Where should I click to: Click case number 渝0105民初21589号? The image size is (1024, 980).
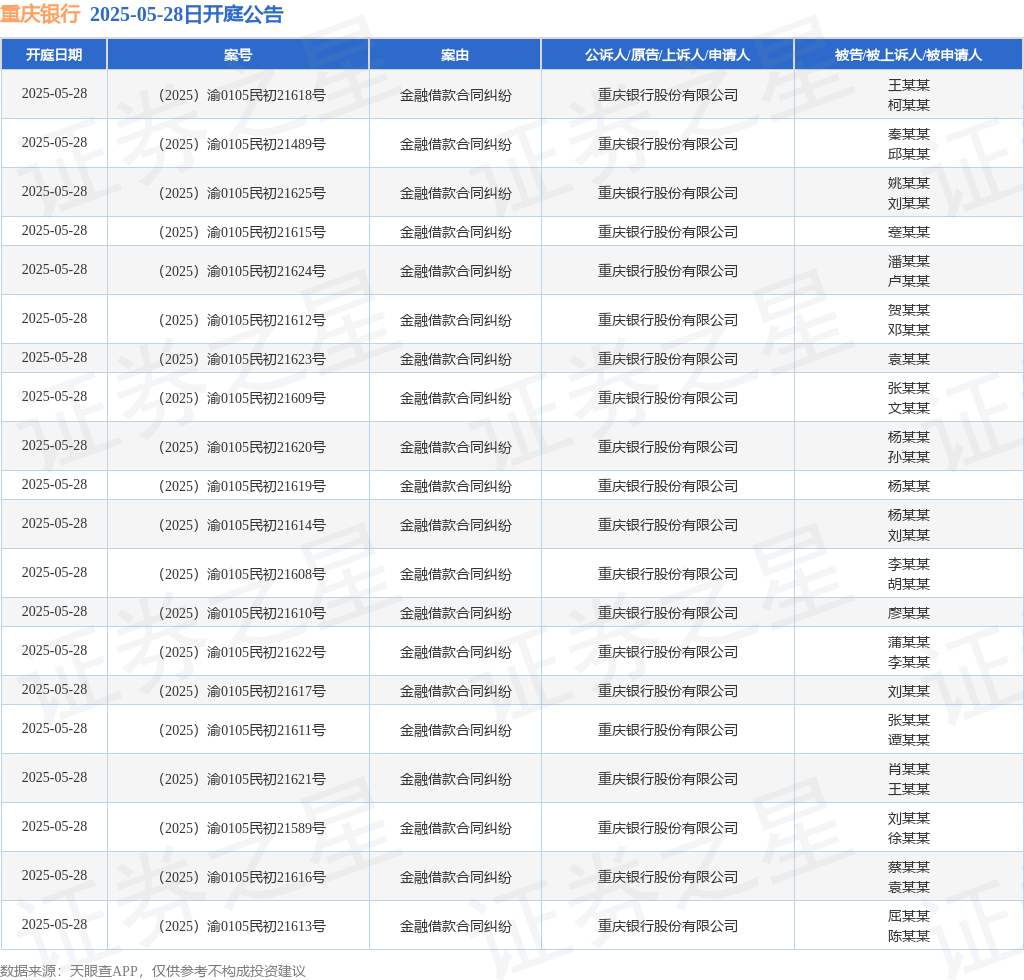pyautogui.click(x=242, y=829)
